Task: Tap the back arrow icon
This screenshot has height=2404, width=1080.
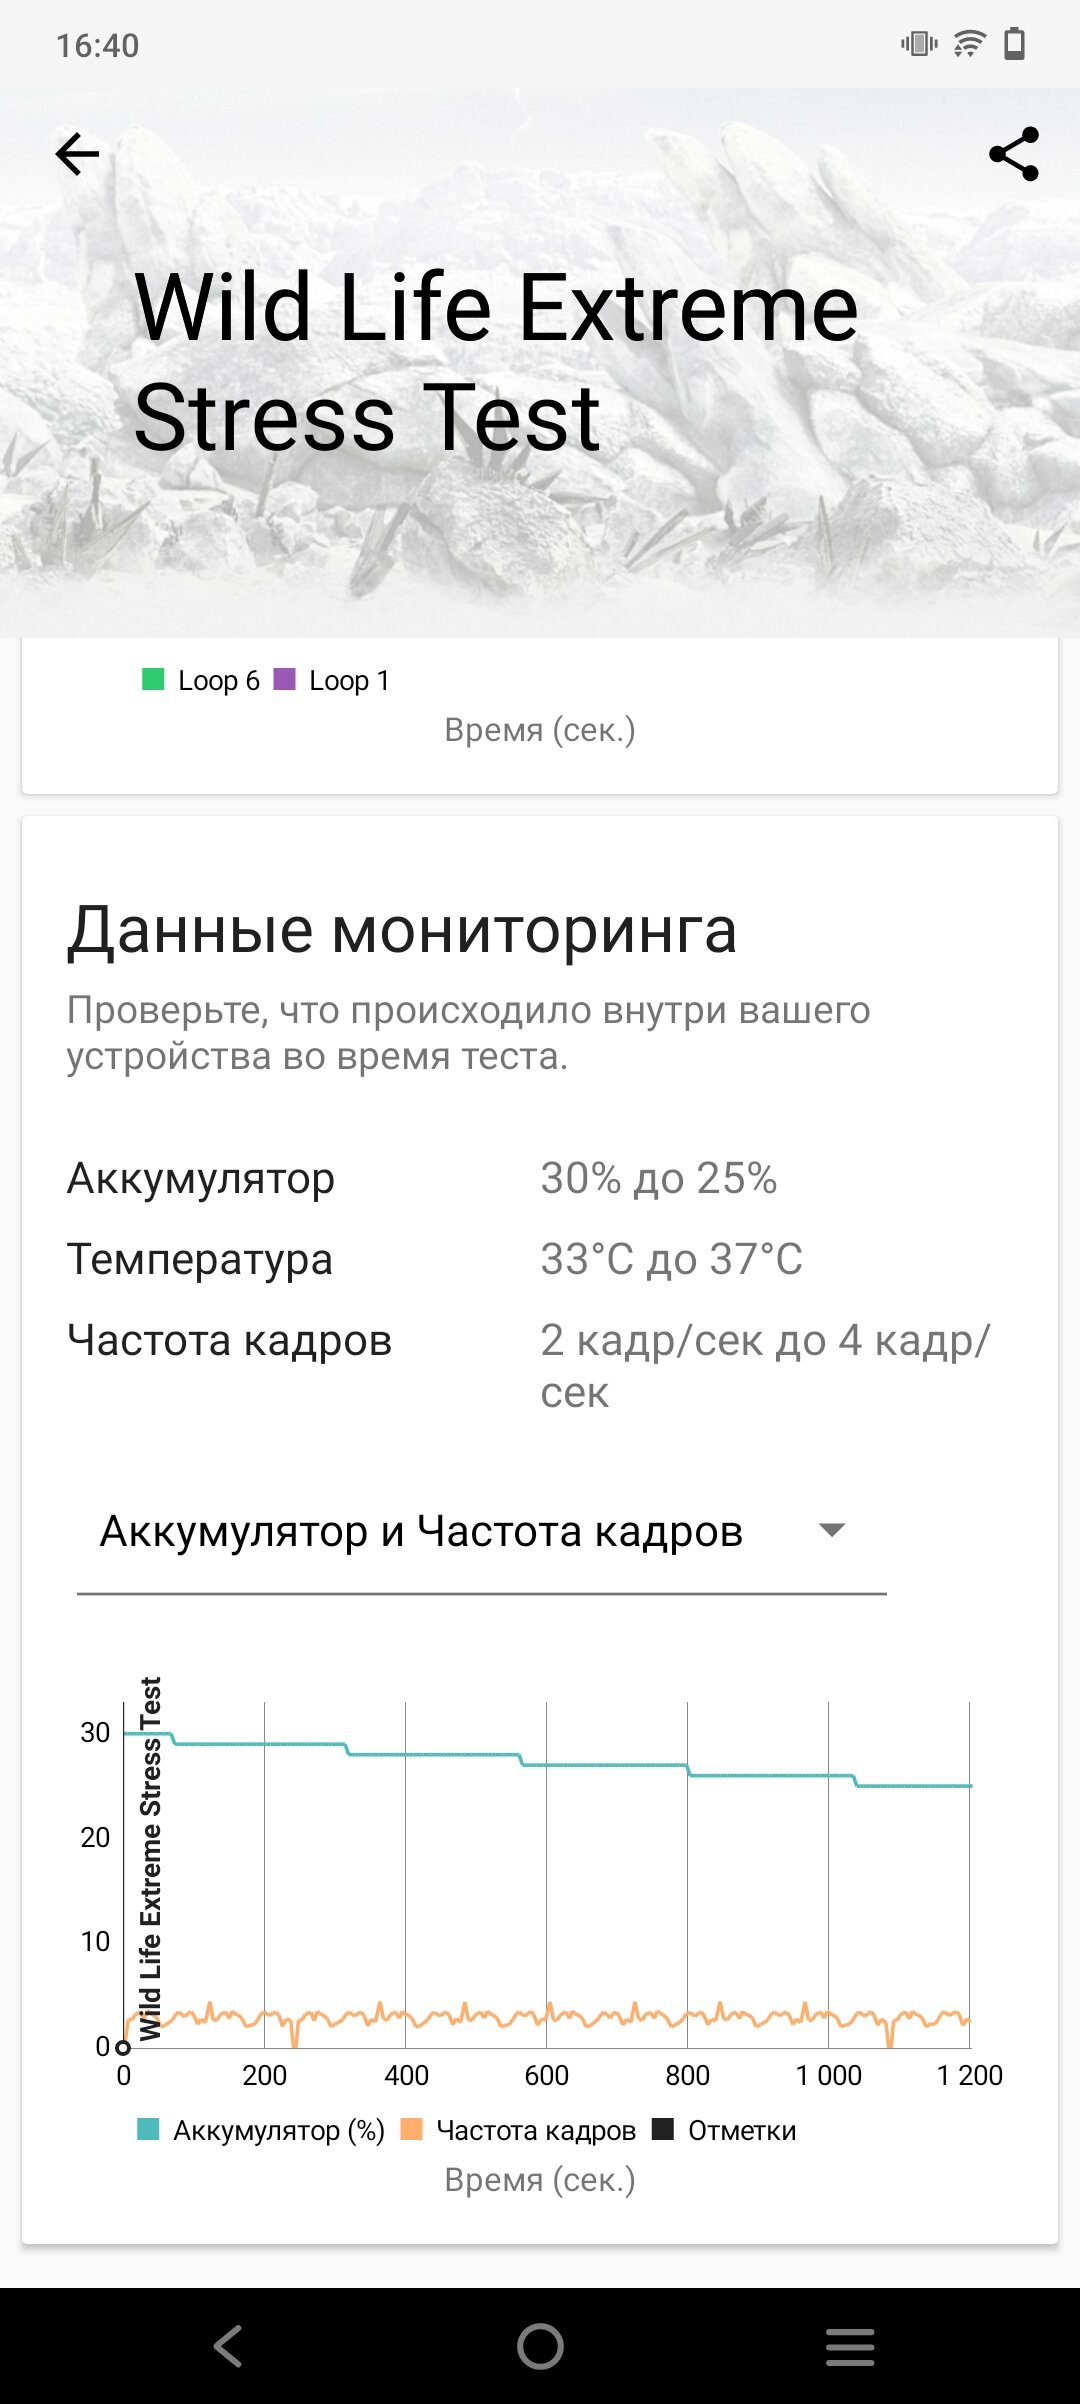Action: [77, 154]
